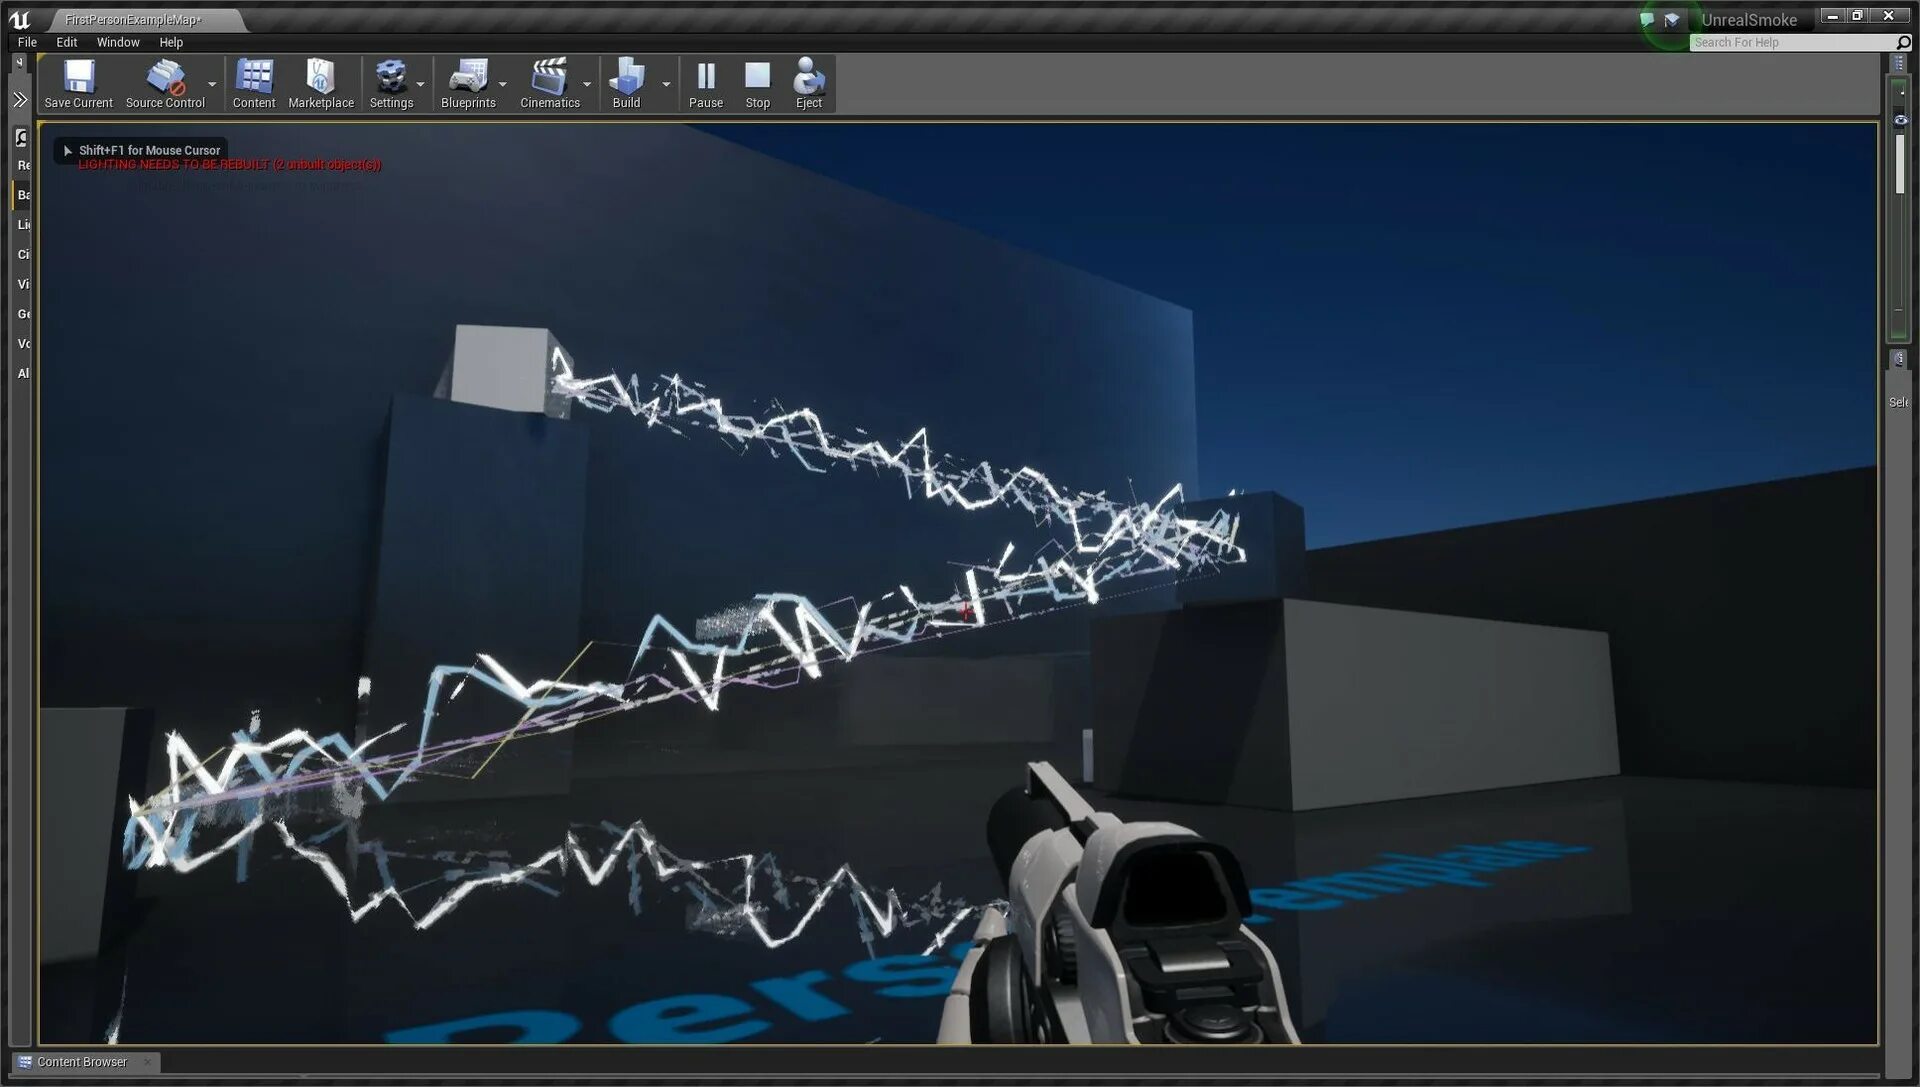Expand the Build options dropdown arrow

tap(666, 84)
